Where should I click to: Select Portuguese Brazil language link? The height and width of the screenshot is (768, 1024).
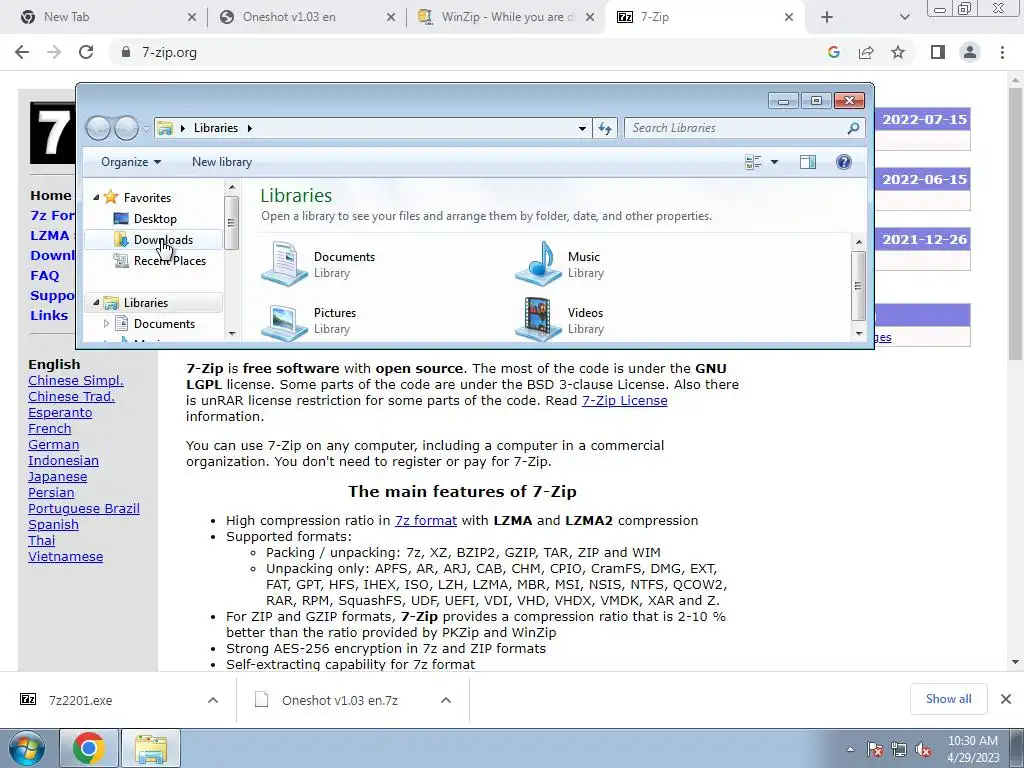[x=84, y=509]
